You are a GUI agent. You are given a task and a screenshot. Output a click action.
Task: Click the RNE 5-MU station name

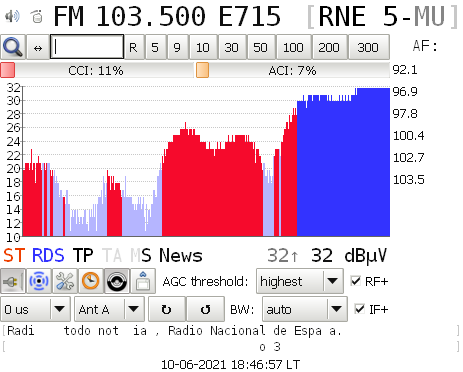(x=382, y=16)
